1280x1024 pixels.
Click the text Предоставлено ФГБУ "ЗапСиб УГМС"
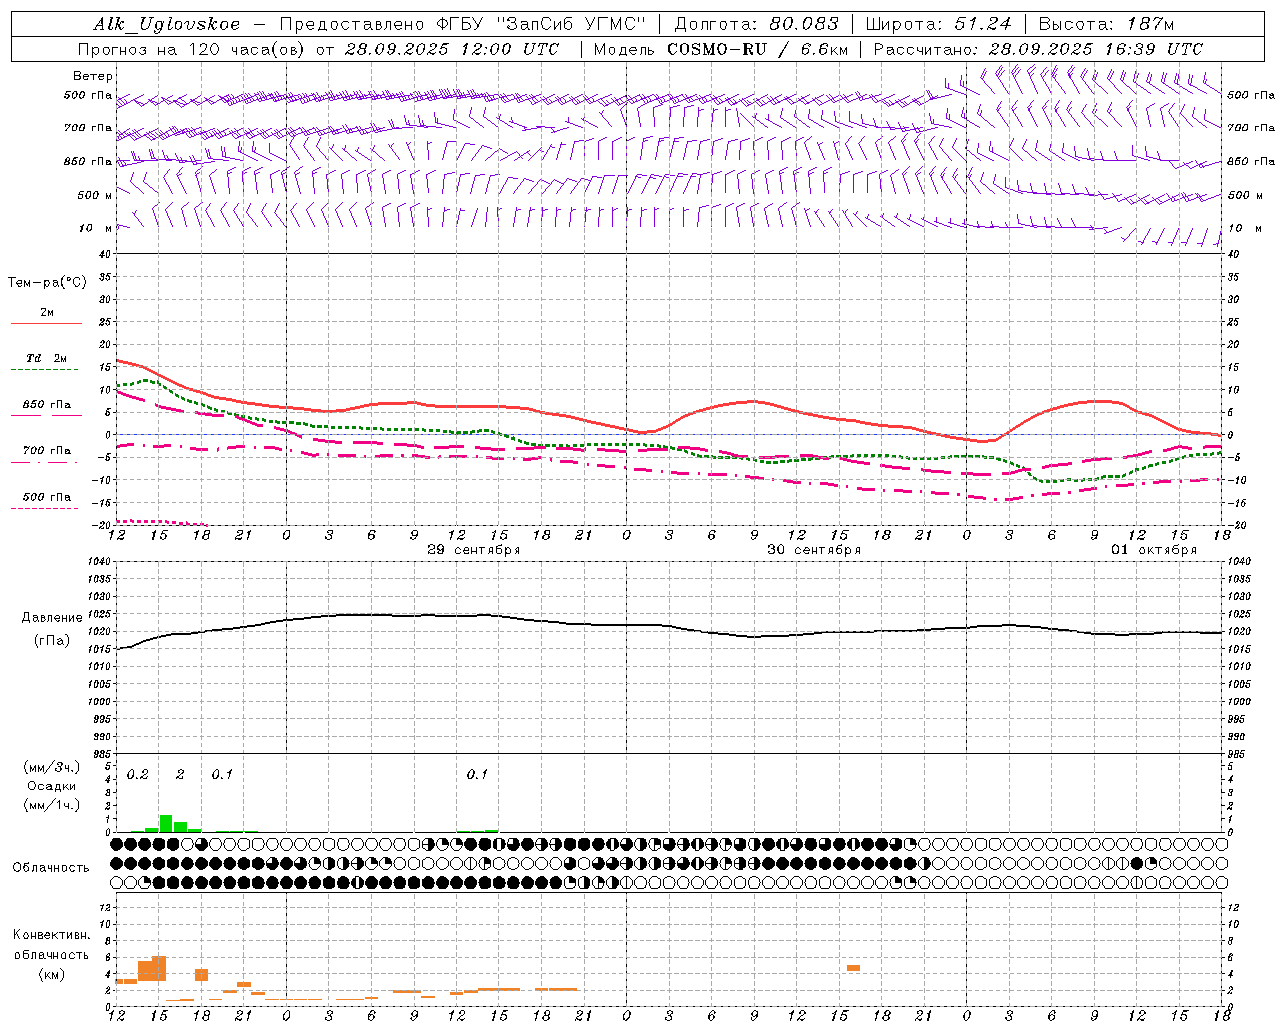463,24
